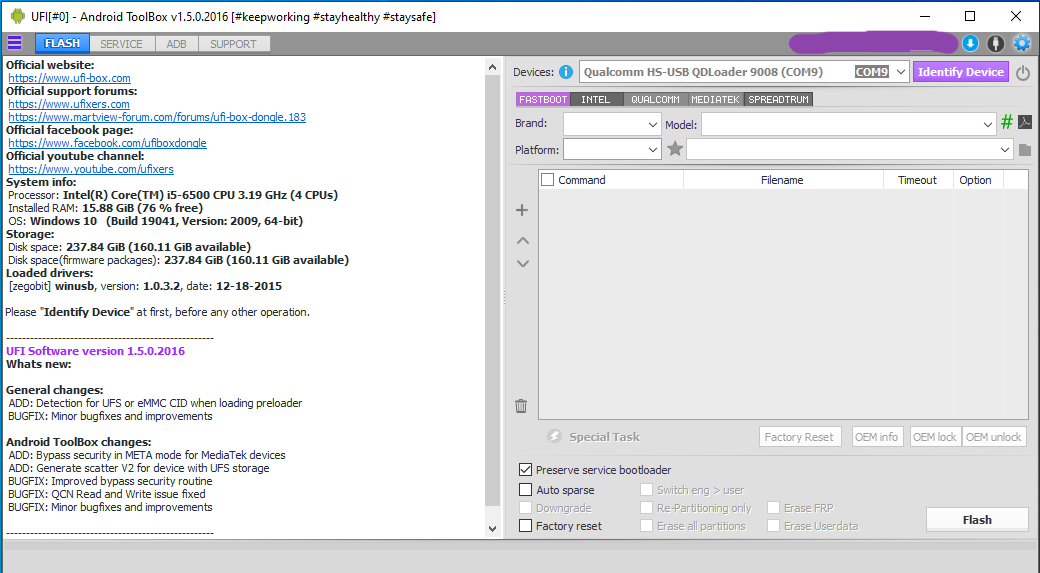Viewport: 1040px width, 573px height.
Task: Open the youtube.com/ufixers link
Action: (91, 169)
